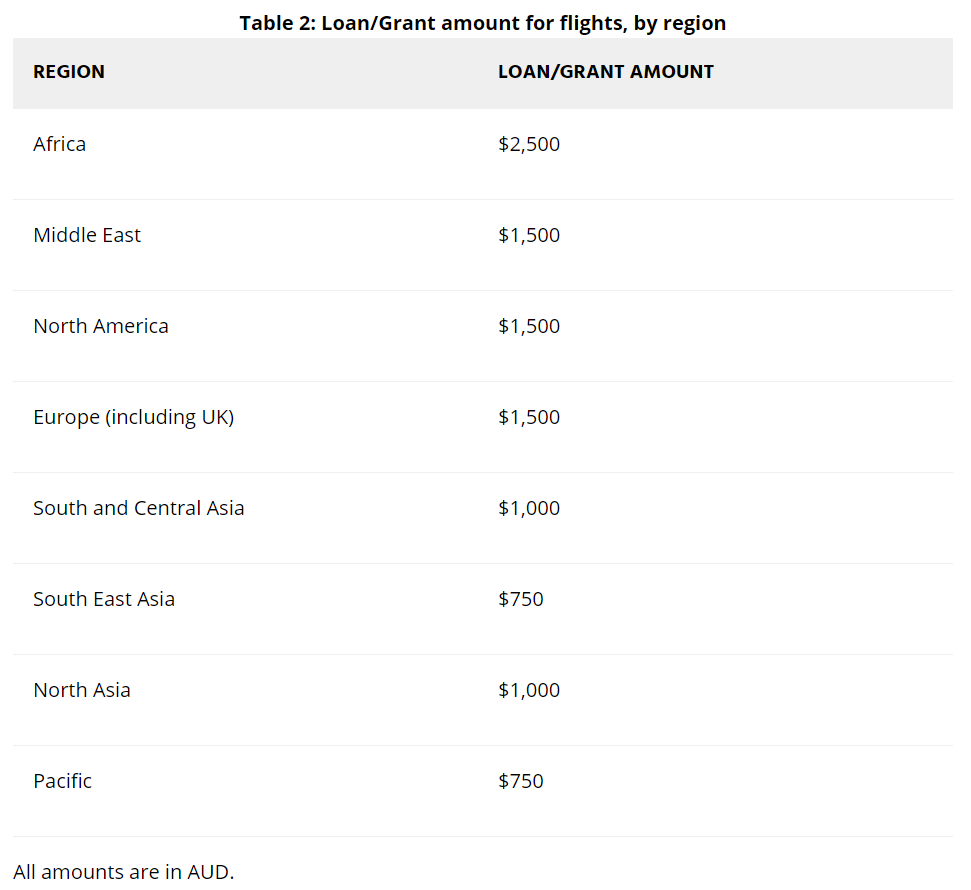Click the loan amount for Europe row
The height and width of the screenshot is (890, 971).
pyautogui.click(x=529, y=417)
